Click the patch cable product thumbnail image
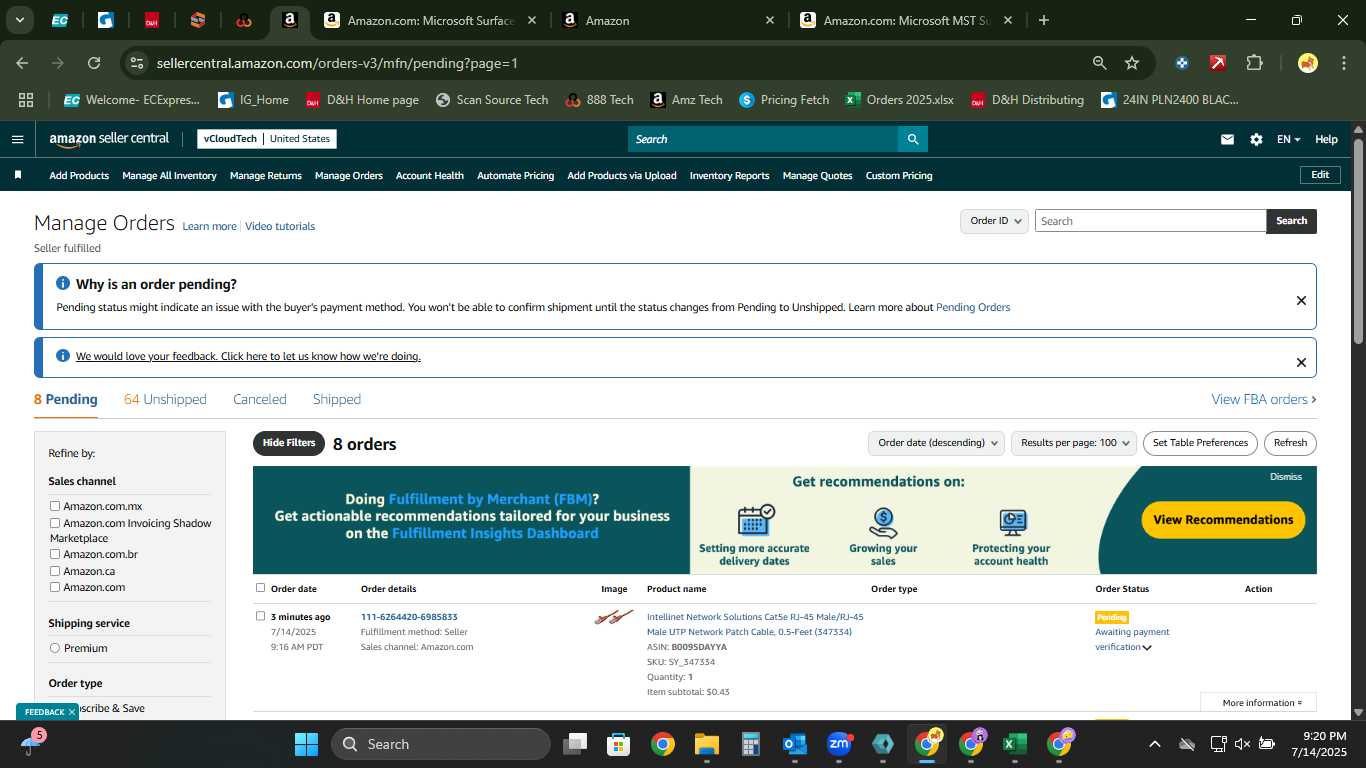The height and width of the screenshot is (768, 1366). click(614, 617)
